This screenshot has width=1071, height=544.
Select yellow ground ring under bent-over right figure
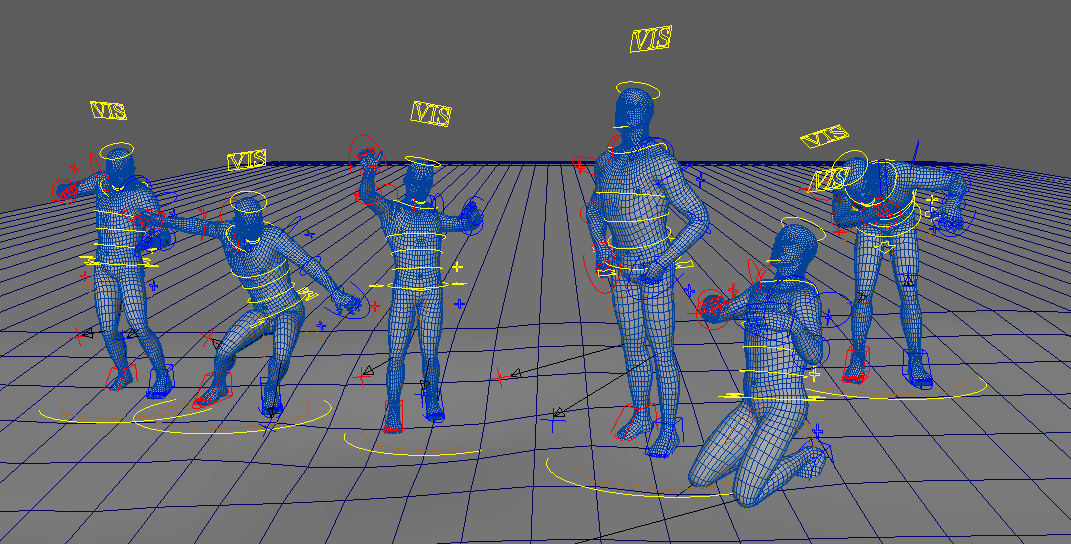(898, 387)
